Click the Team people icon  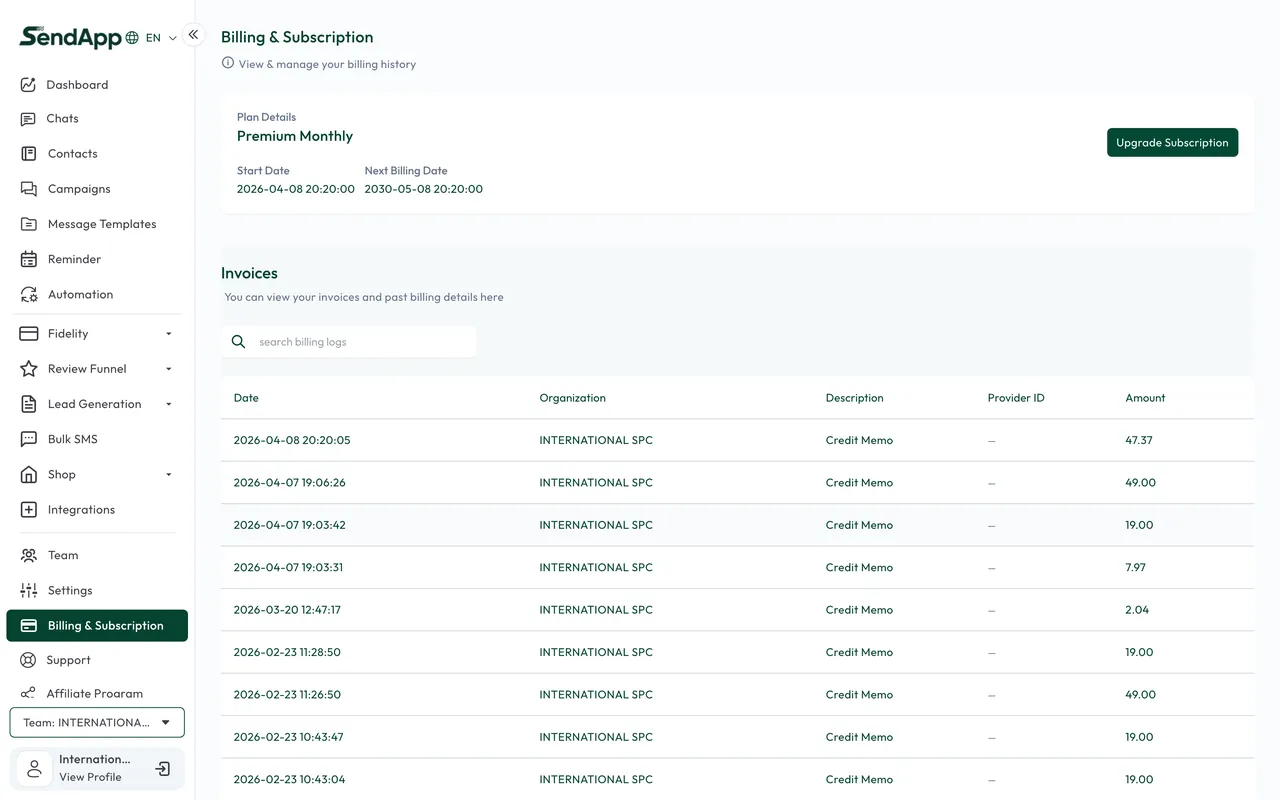pyautogui.click(x=29, y=555)
